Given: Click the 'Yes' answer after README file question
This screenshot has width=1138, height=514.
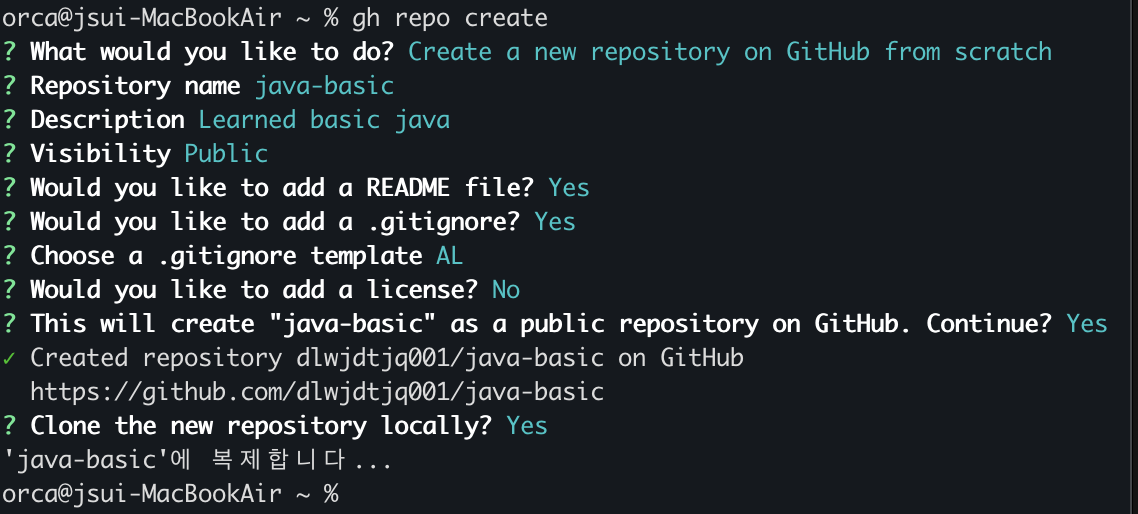Looking at the screenshot, I should [569, 187].
